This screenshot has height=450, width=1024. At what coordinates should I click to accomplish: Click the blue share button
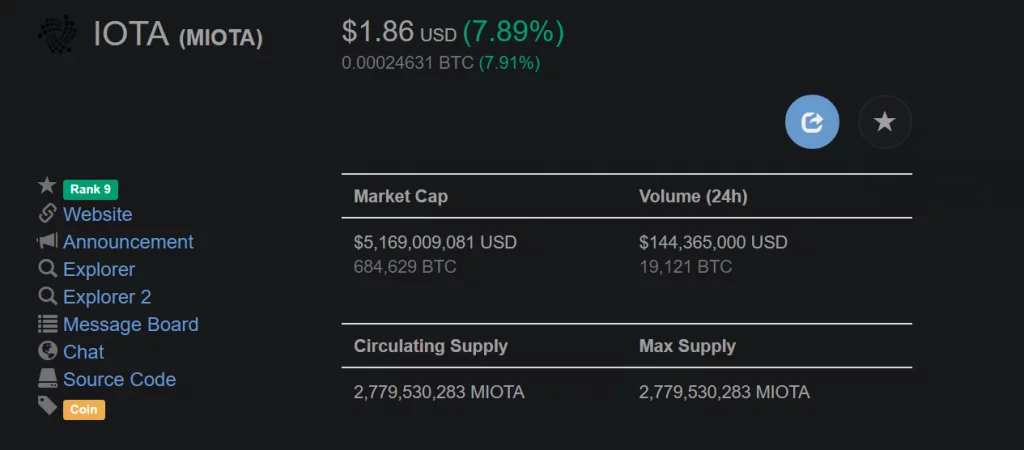coord(812,121)
